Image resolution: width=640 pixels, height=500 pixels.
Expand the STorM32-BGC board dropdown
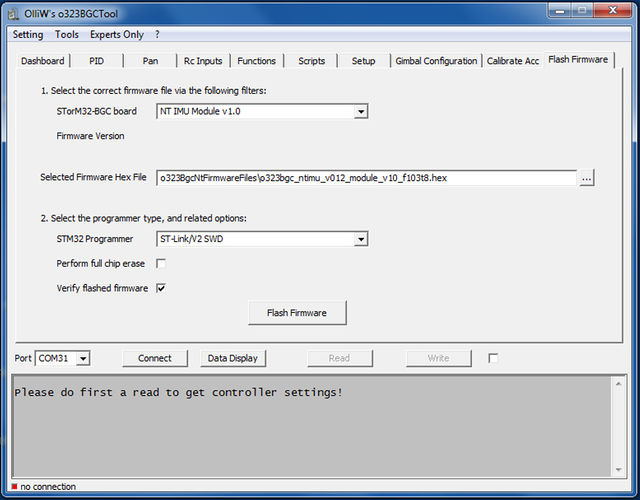click(x=361, y=111)
